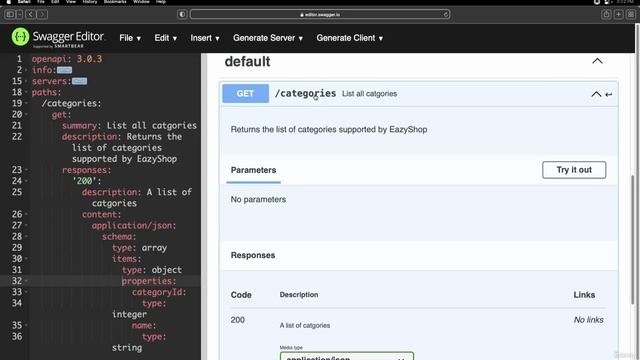Click the Responses section heading
The width and height of the screenshot is (640, 360).
pos(253,256)
